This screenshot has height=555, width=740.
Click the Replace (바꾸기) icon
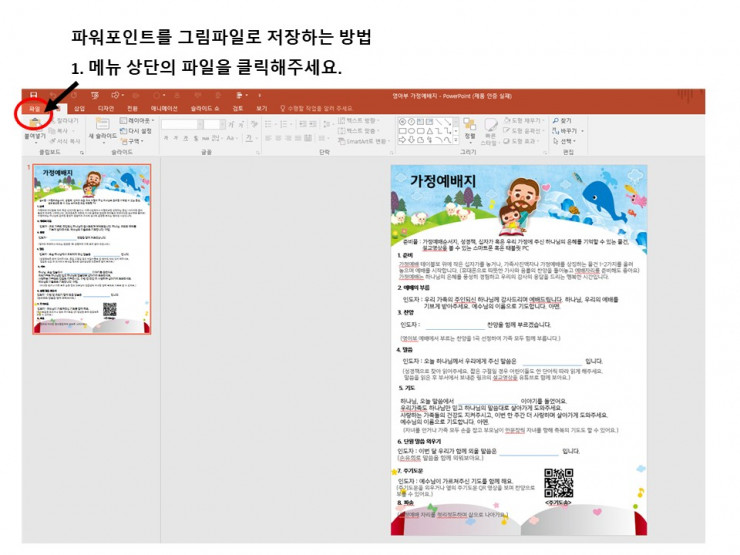(x=569, y=131)
